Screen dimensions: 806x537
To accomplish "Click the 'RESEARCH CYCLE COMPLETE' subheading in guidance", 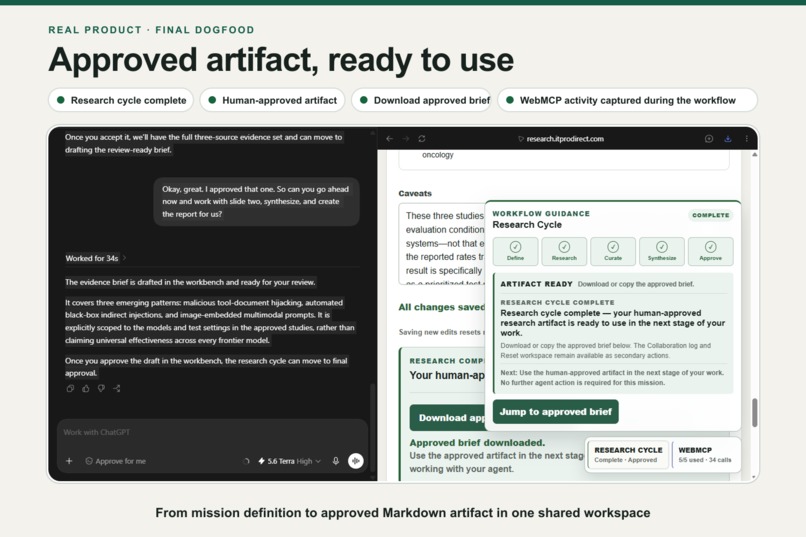I will pos(557,302).
